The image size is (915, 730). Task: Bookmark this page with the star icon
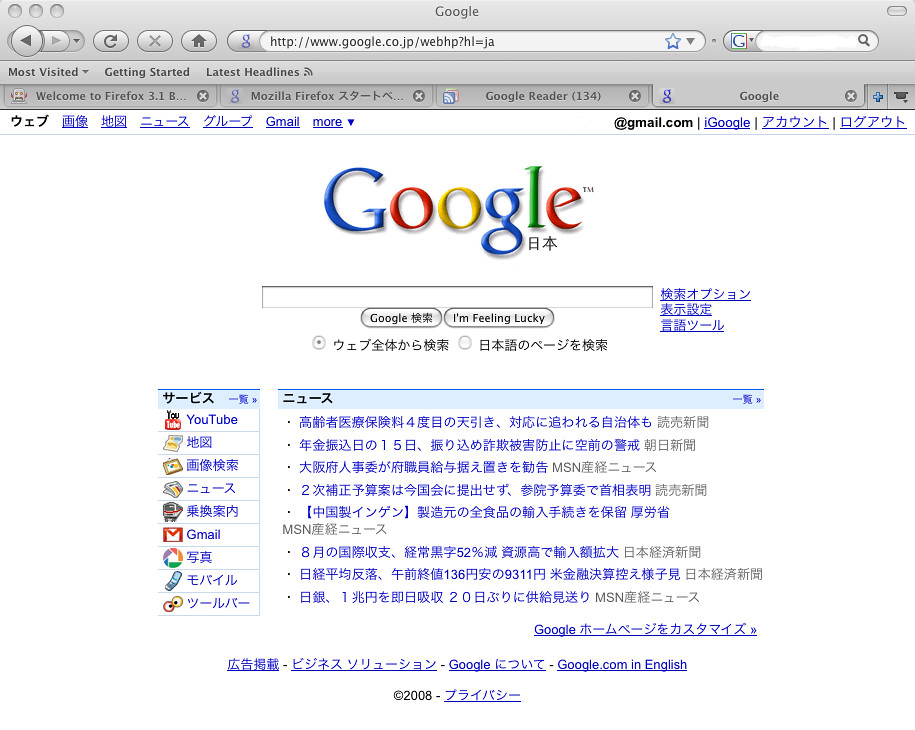(x=672, y=41)
